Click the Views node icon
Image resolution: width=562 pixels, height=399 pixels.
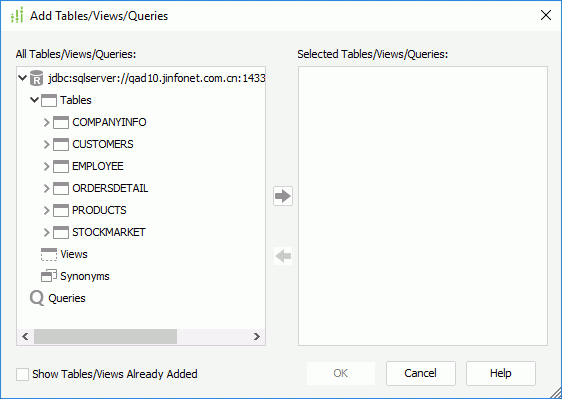[x=49, y=254]
